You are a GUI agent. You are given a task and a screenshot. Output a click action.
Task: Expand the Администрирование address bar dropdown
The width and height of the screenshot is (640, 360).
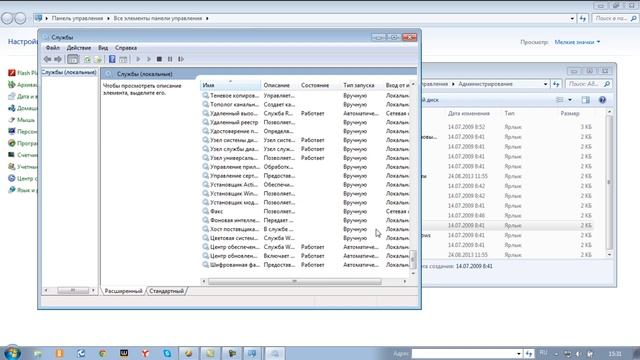click(x=545, y=84)
